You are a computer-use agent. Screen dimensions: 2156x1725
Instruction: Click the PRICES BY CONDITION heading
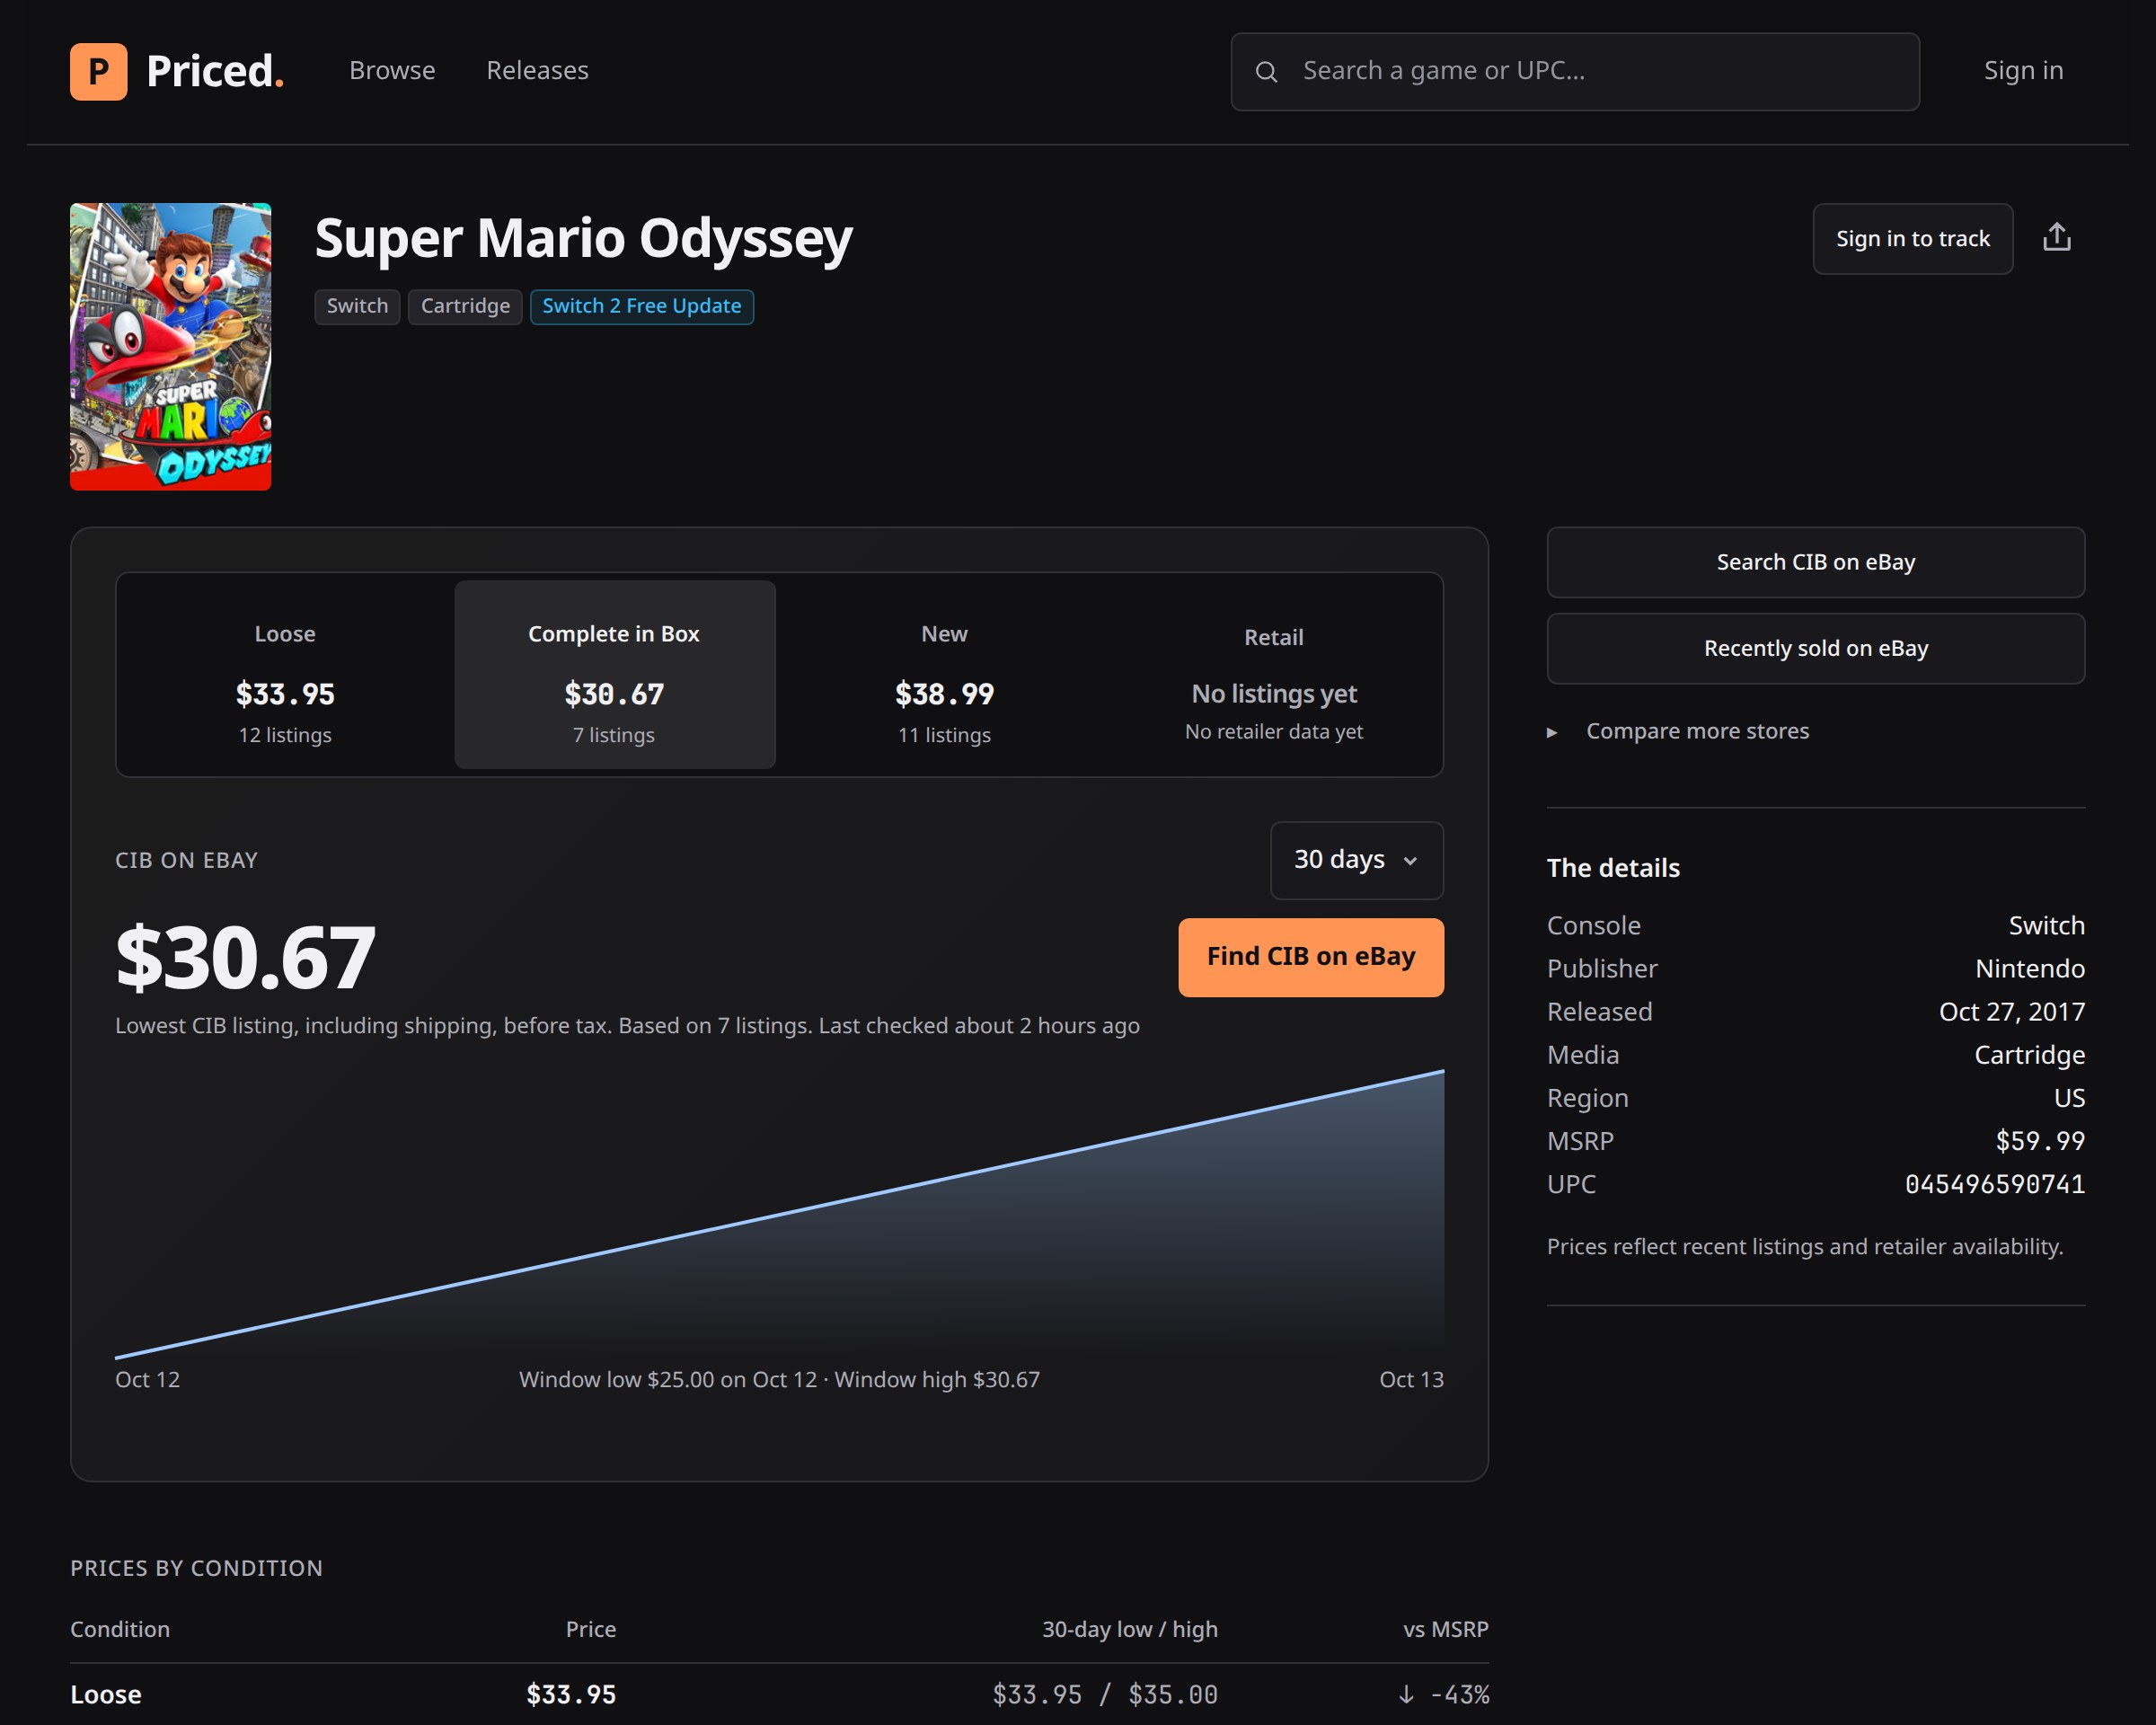196,1568
